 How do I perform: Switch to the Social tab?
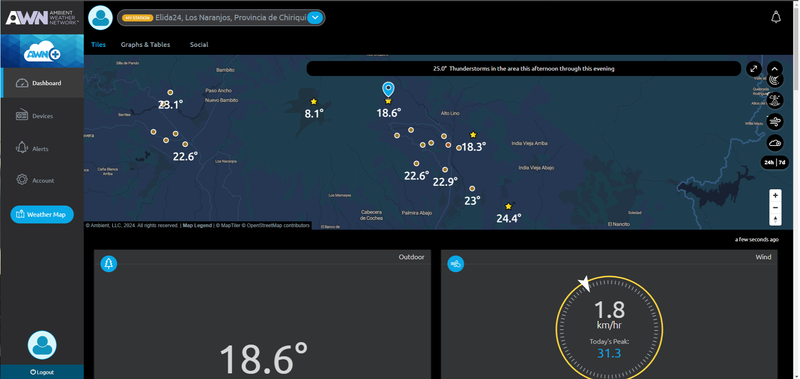tap(199, 44)
